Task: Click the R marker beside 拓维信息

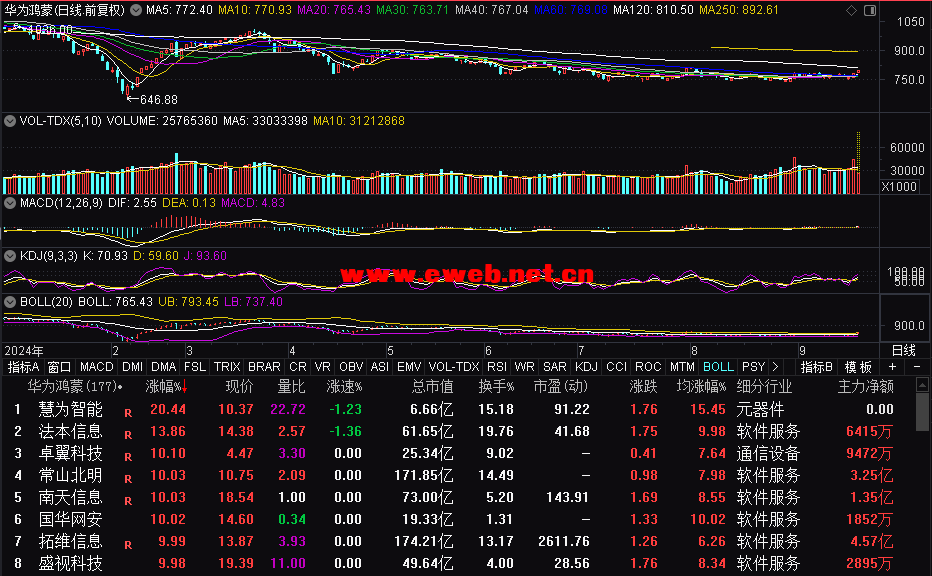Action: [128, 544]
